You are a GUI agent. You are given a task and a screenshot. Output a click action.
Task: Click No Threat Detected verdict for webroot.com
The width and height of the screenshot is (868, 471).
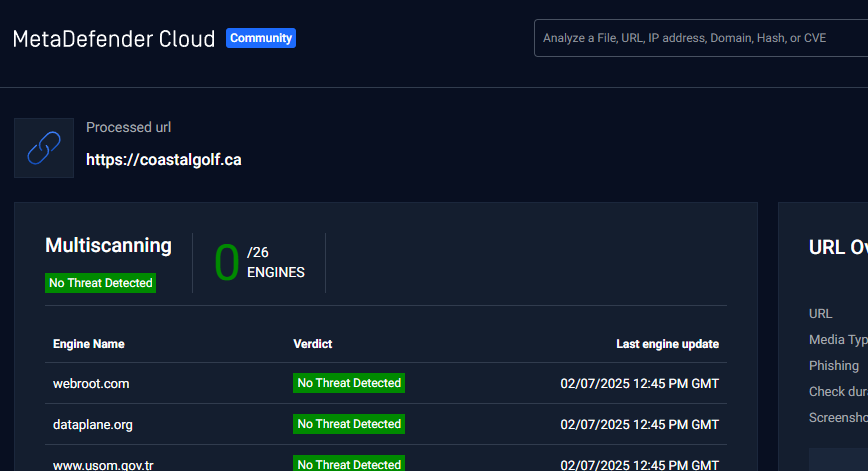click(x=349, y=383)
